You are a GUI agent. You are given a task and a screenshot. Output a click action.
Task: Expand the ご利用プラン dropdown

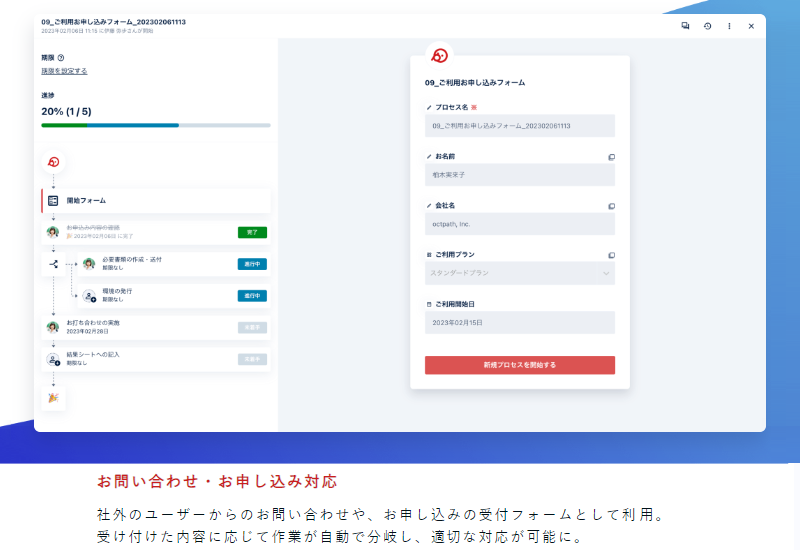tap(519, 273)
